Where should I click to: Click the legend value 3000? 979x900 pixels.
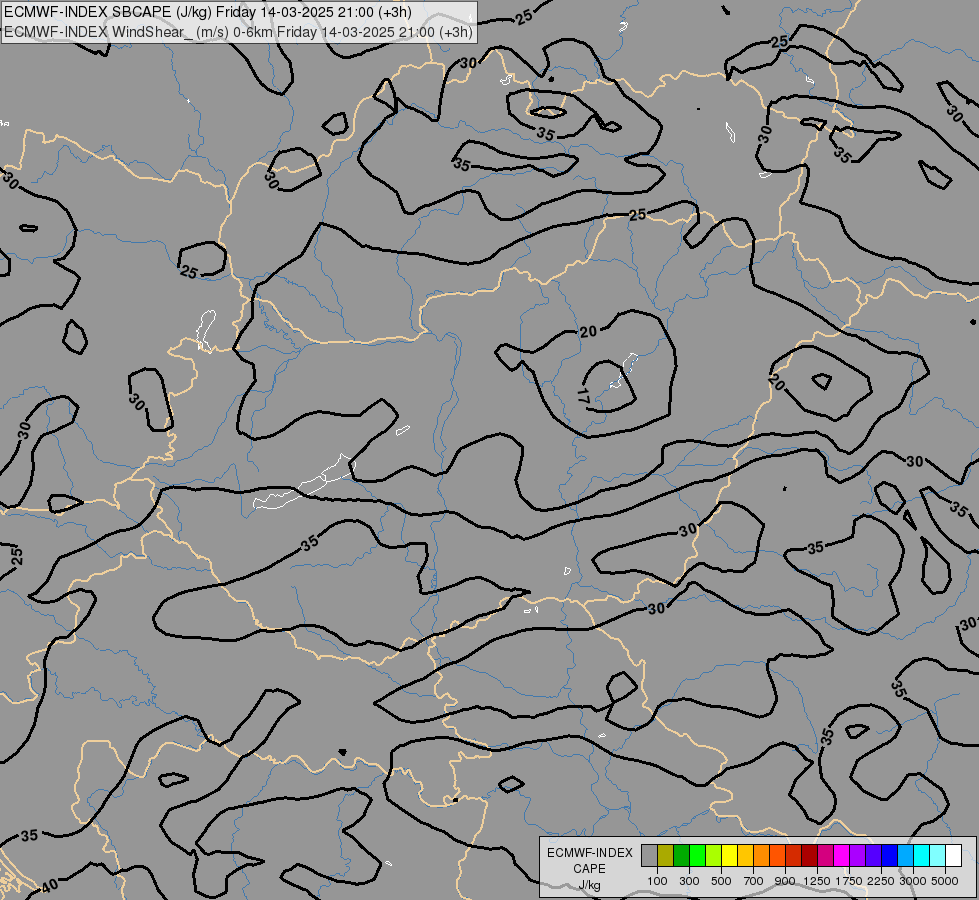913,881
